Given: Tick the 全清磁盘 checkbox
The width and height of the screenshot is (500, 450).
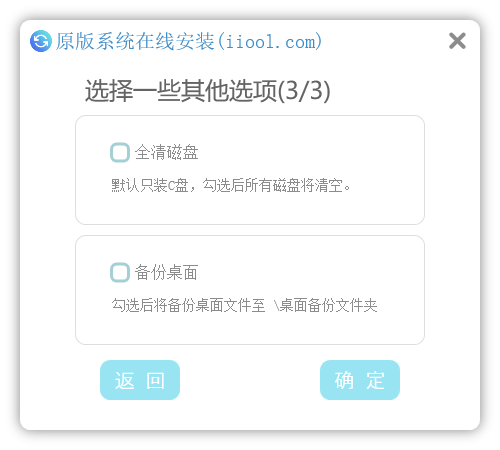Looking at the screenshot, I should click(x=120, y=152).
